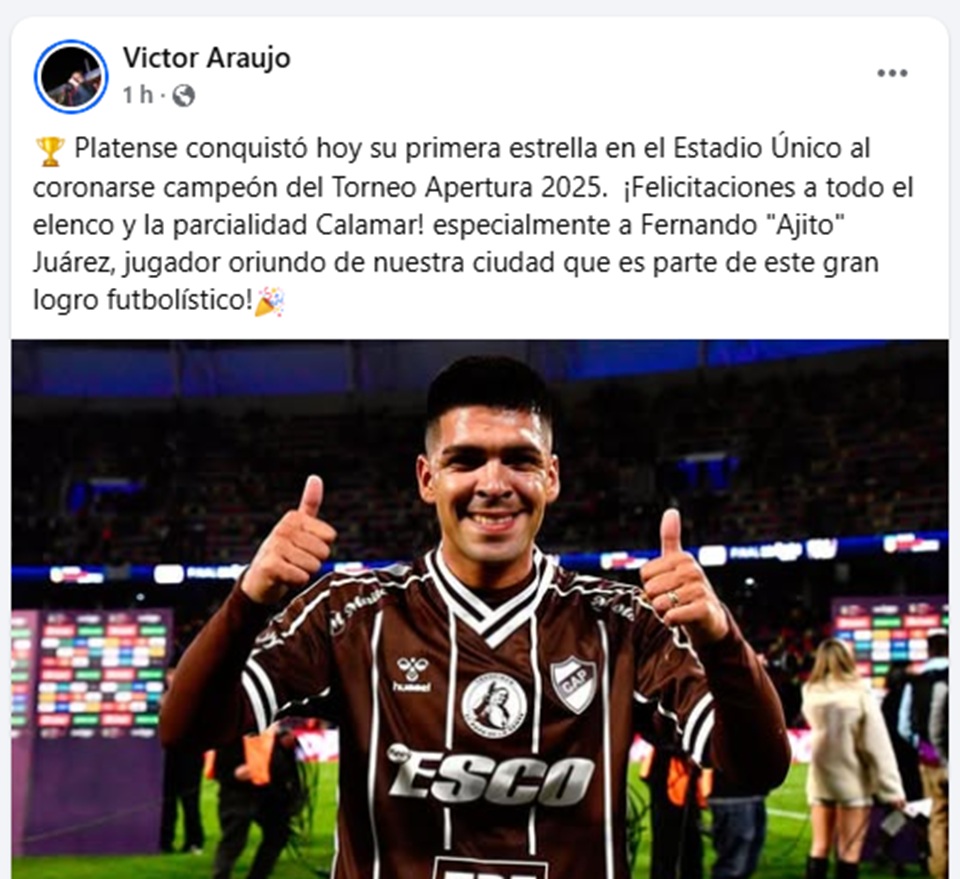Open the three-dots post options menu
This screenshot has height=879, width=960.
click(x=892, y=73)
